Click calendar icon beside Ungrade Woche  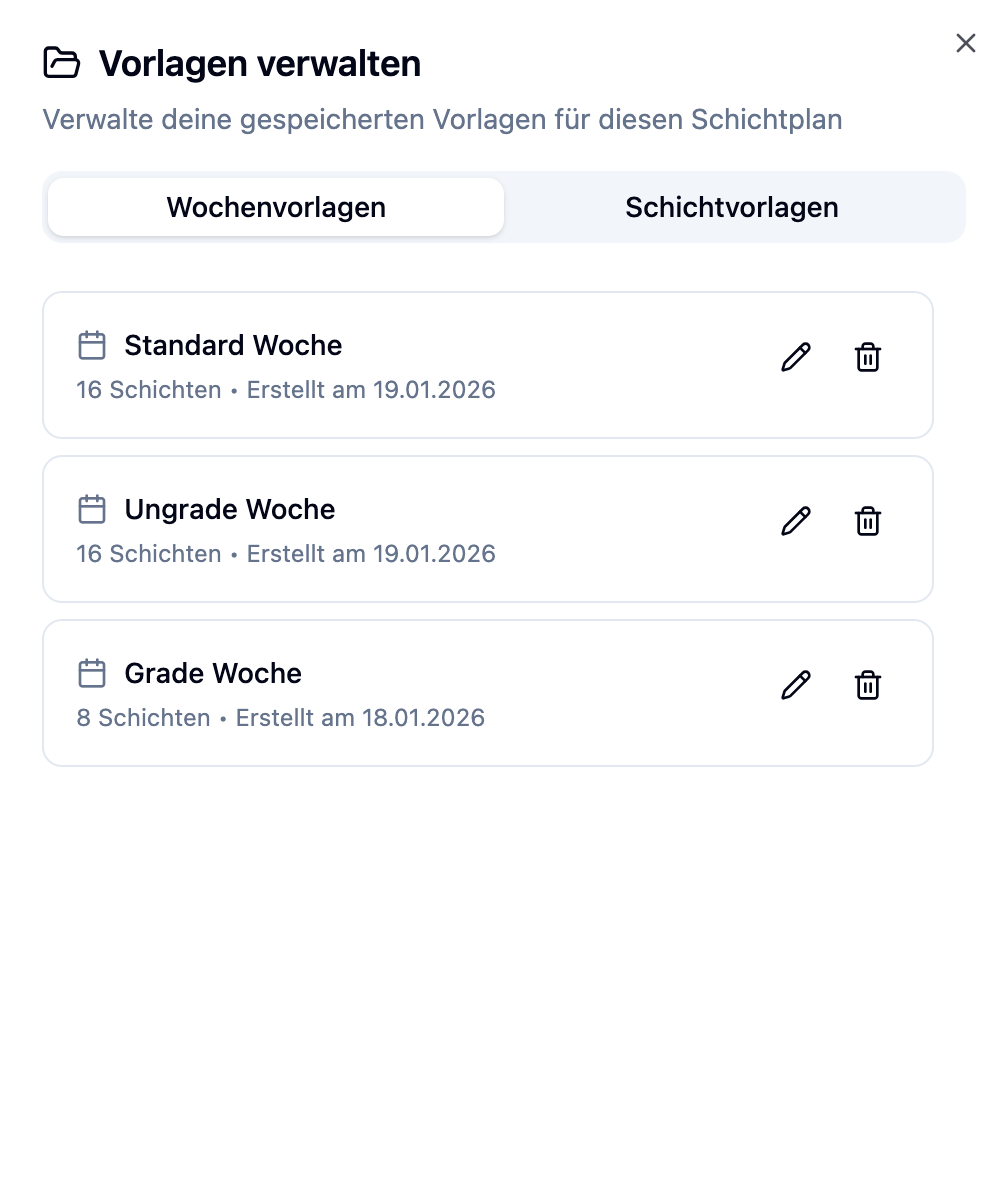[x=92, y=510]
